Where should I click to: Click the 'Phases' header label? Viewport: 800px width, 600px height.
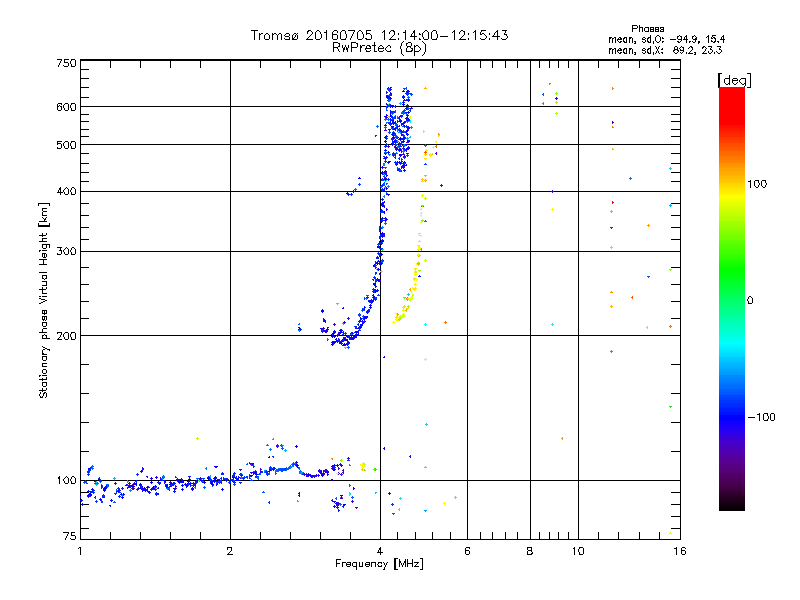pos(647,29)
